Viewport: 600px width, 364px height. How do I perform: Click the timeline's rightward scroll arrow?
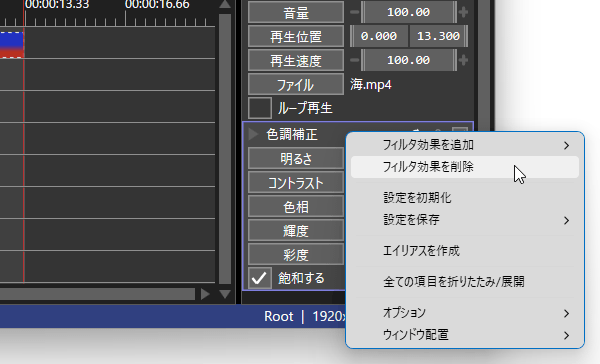click(x=205, y=294)
